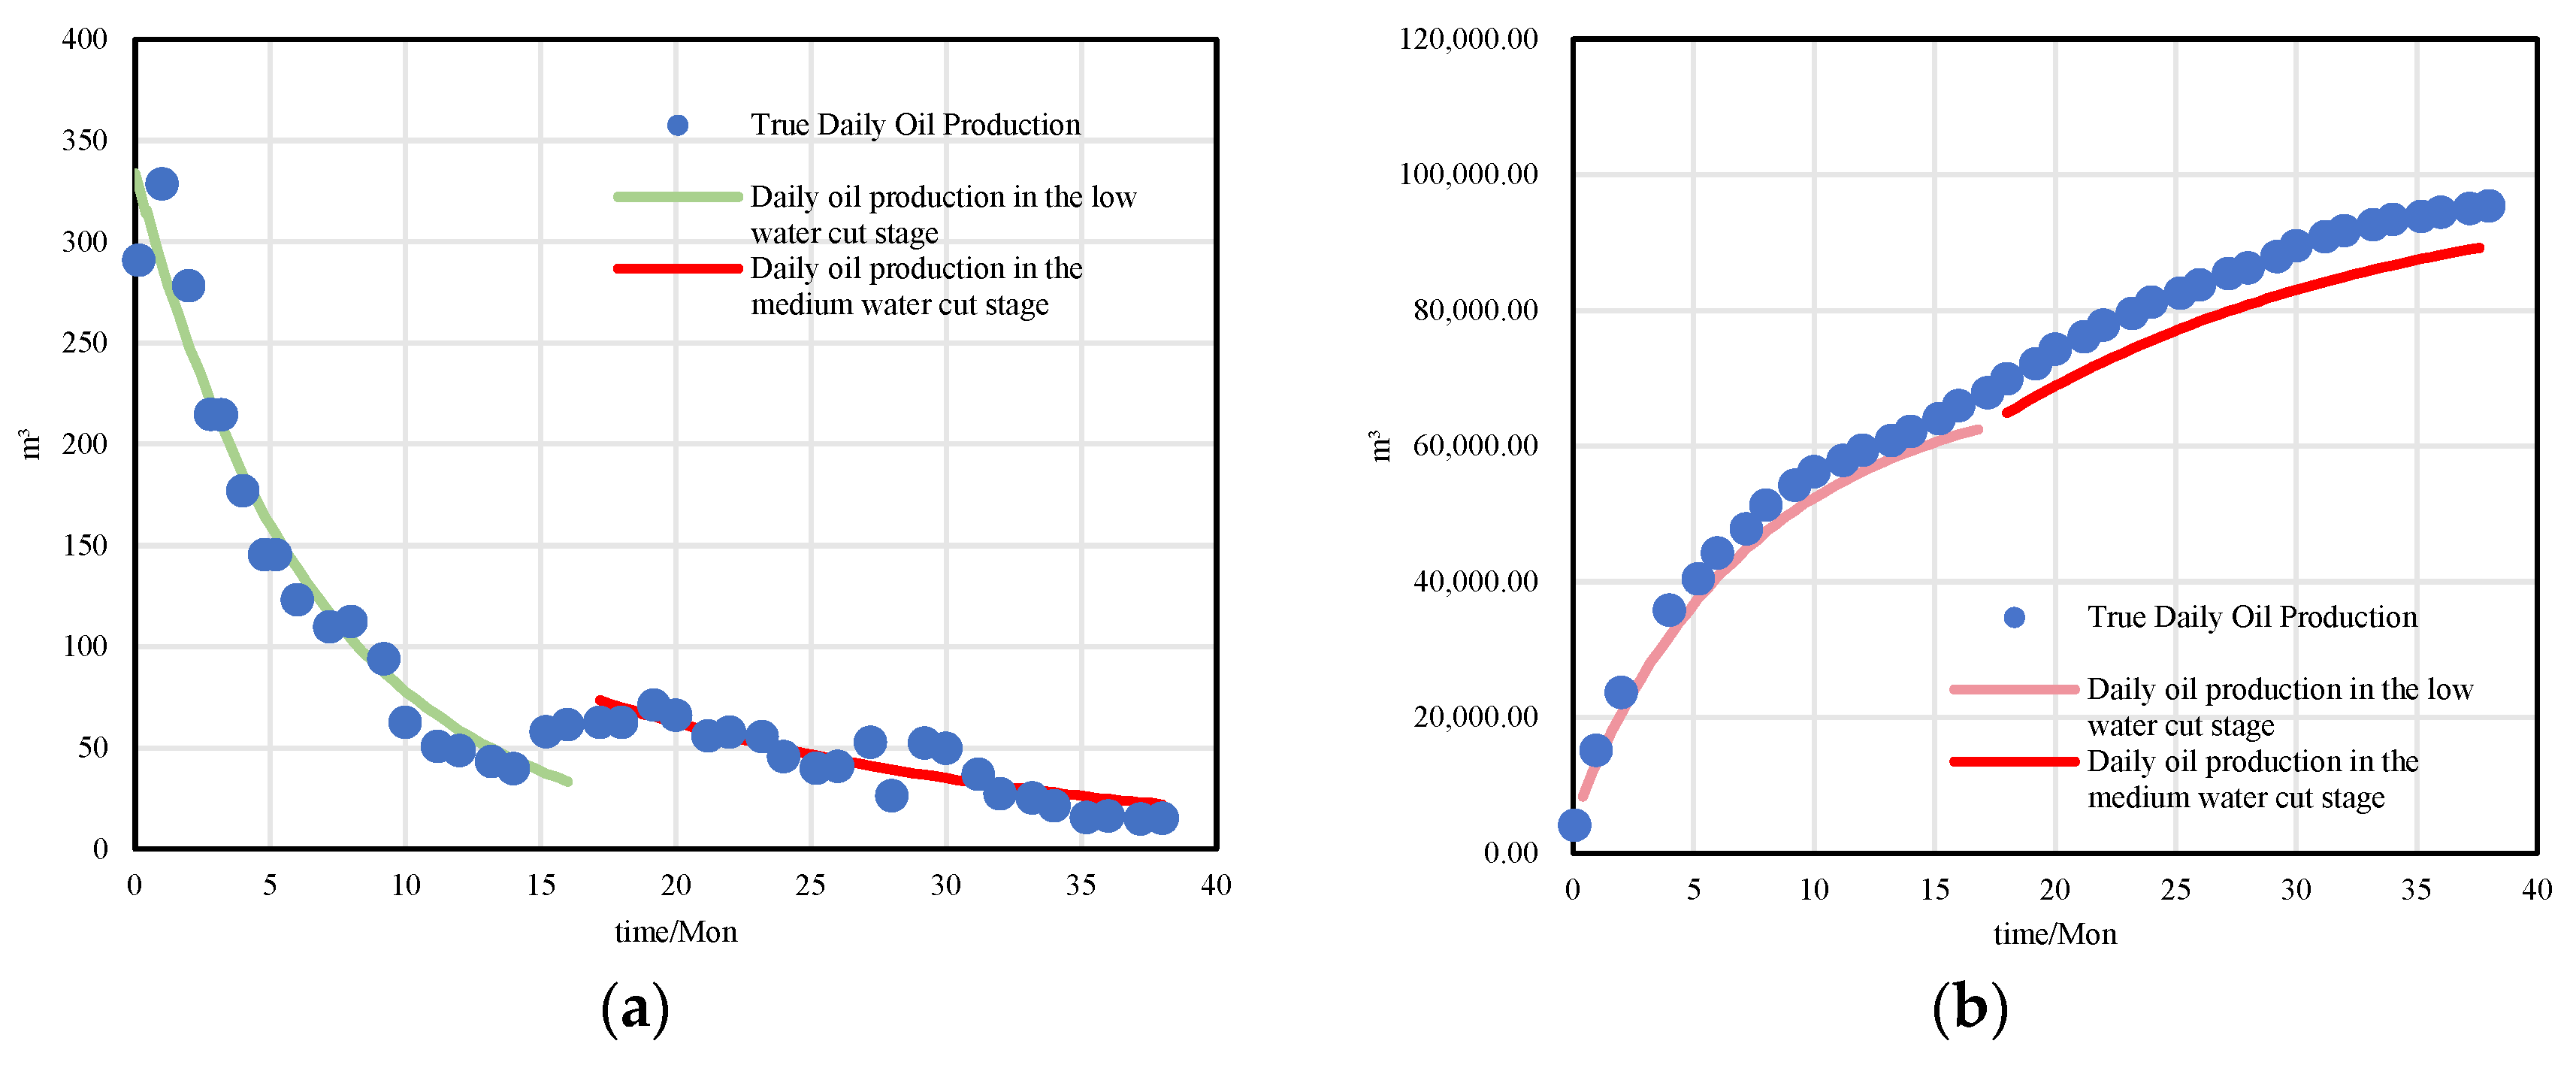
Task: Click the first data point in chart (b)
Action: point(1574,825)
